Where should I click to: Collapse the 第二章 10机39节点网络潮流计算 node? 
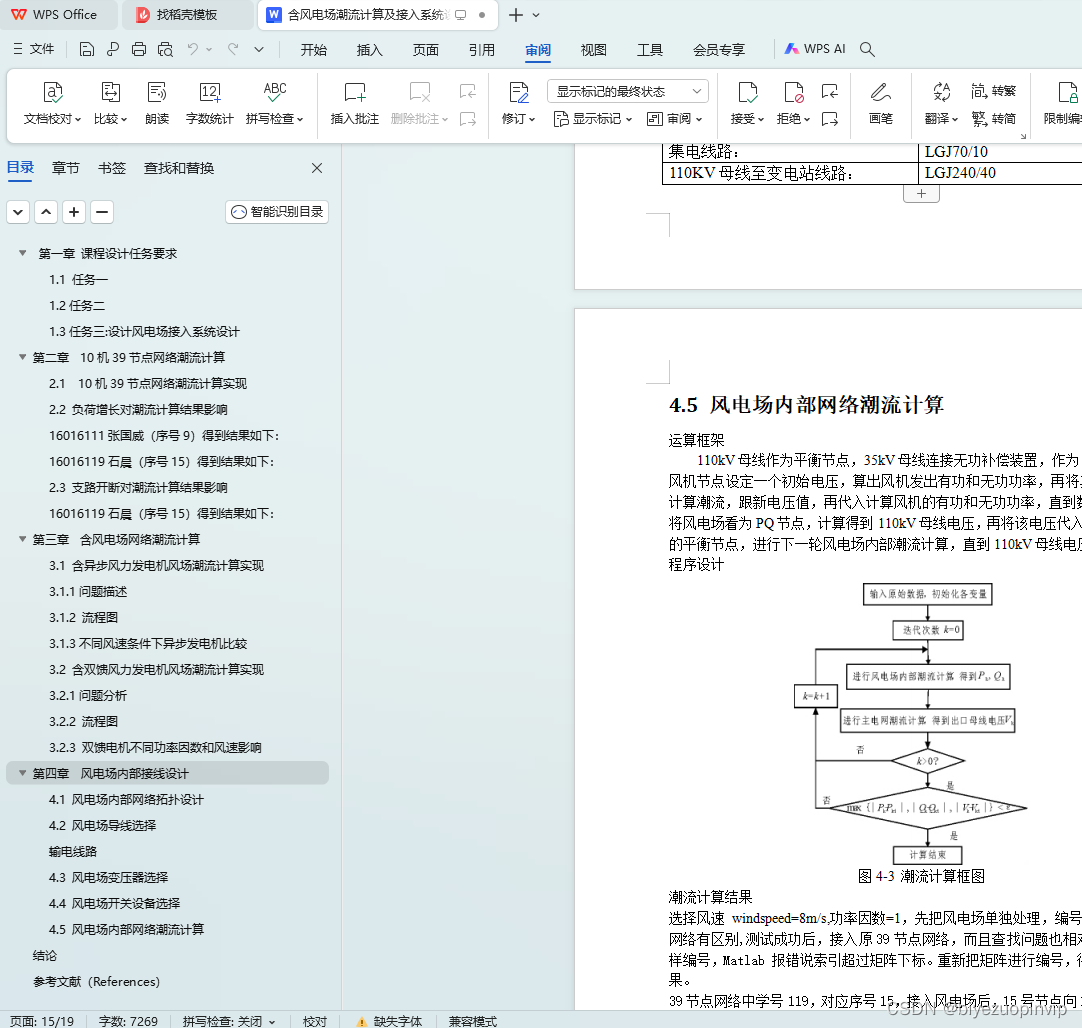pos(23,357)
